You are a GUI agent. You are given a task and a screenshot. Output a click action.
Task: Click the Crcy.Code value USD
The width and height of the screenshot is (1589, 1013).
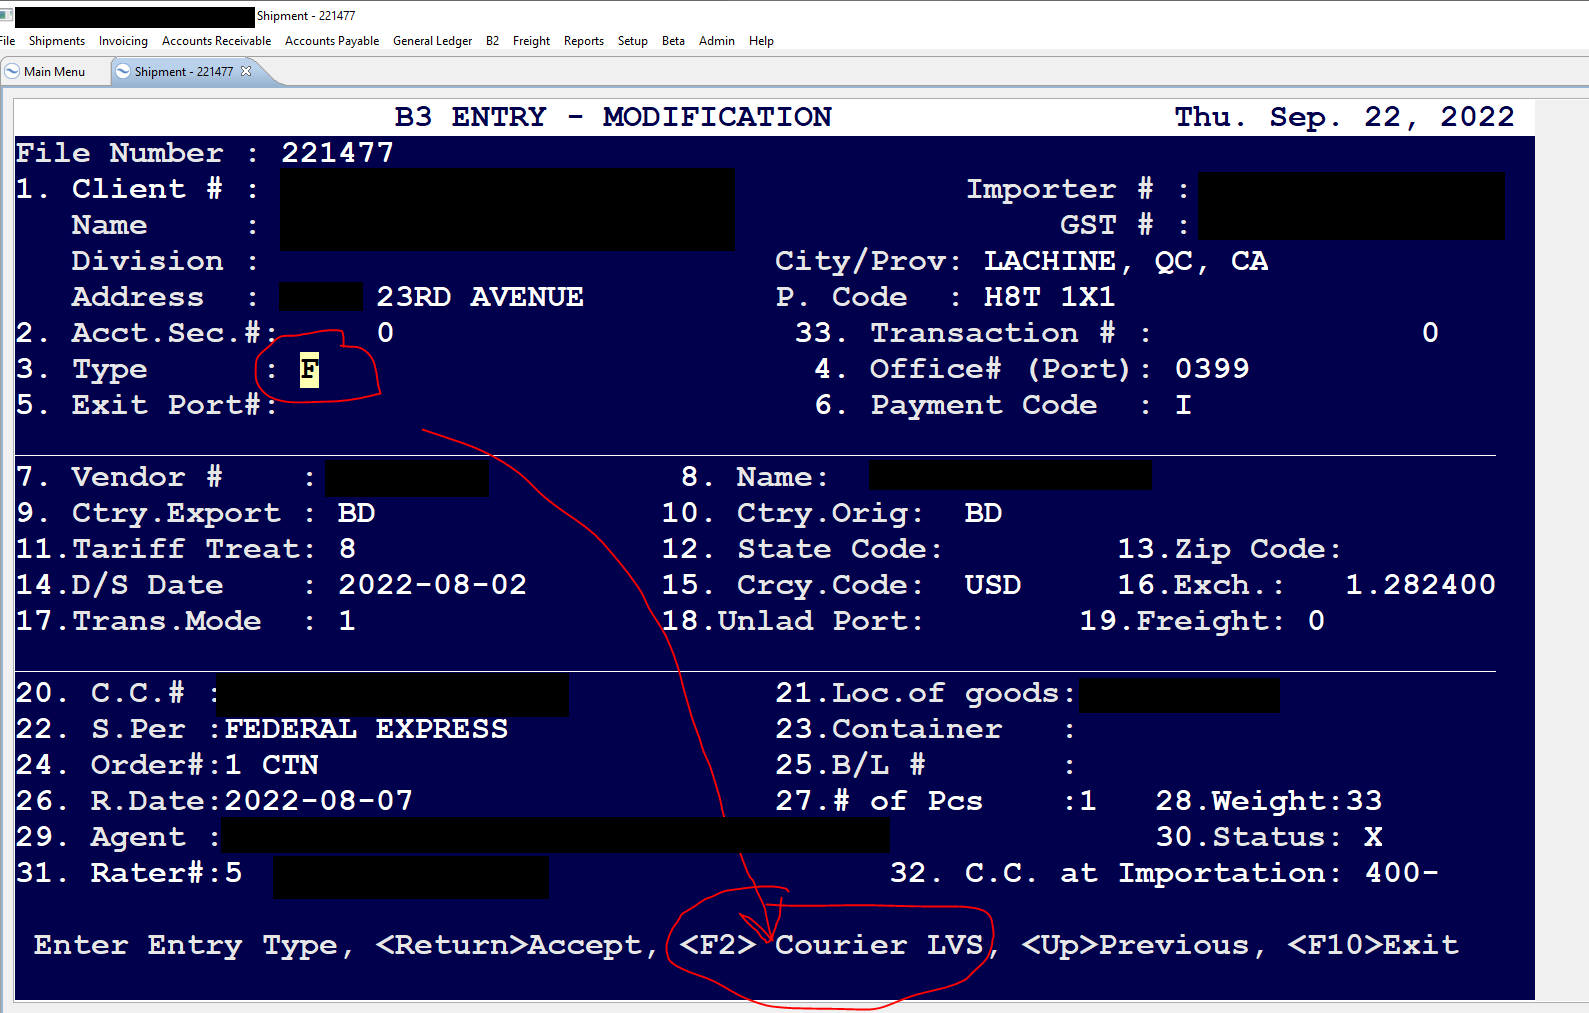992,585
